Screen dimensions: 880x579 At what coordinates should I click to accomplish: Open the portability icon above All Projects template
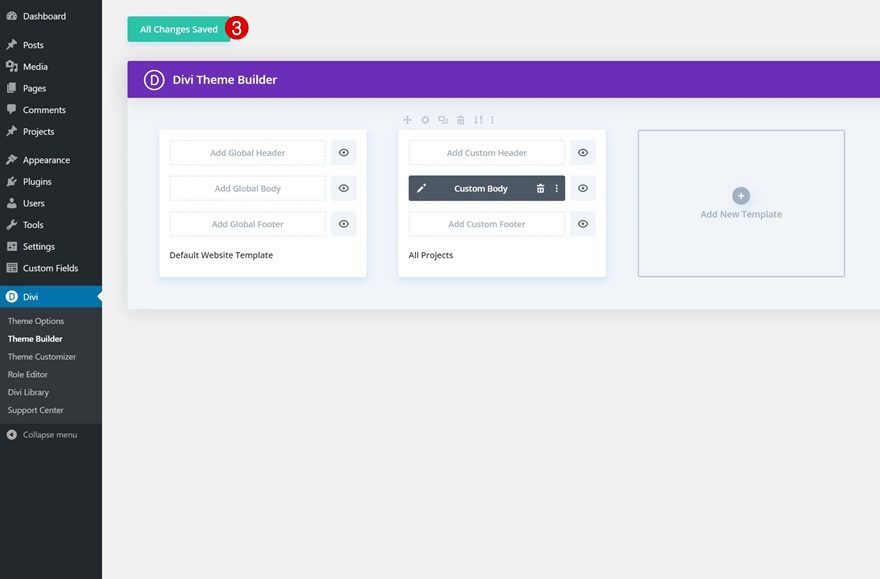(478, 119)
